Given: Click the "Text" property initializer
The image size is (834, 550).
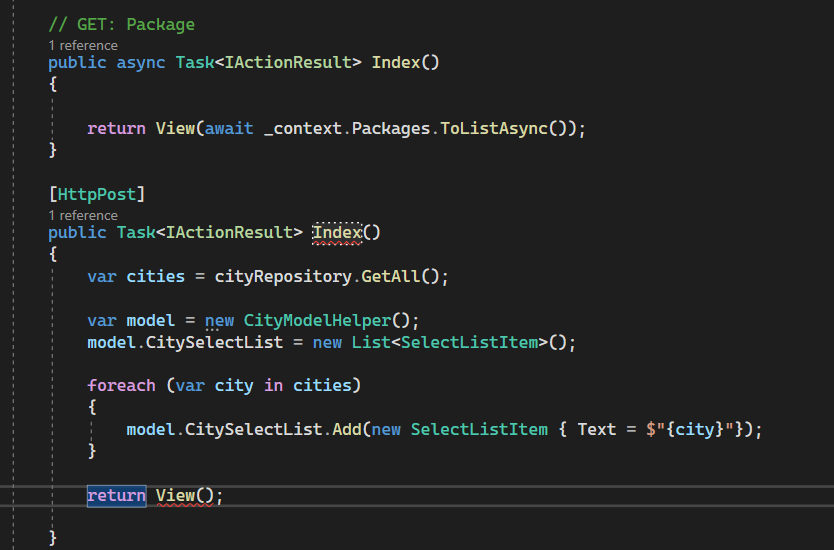Looking at the screenshot, I should 597,430.
